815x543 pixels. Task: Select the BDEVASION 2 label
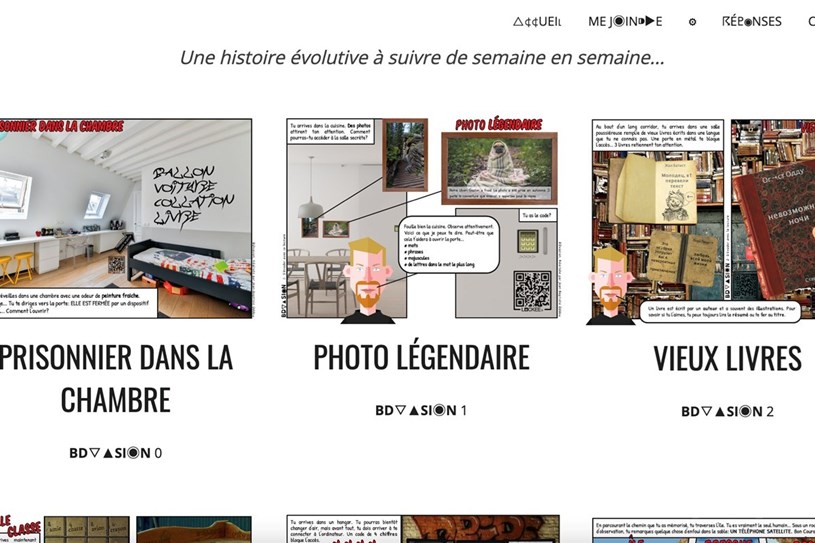tap(727, 412)
